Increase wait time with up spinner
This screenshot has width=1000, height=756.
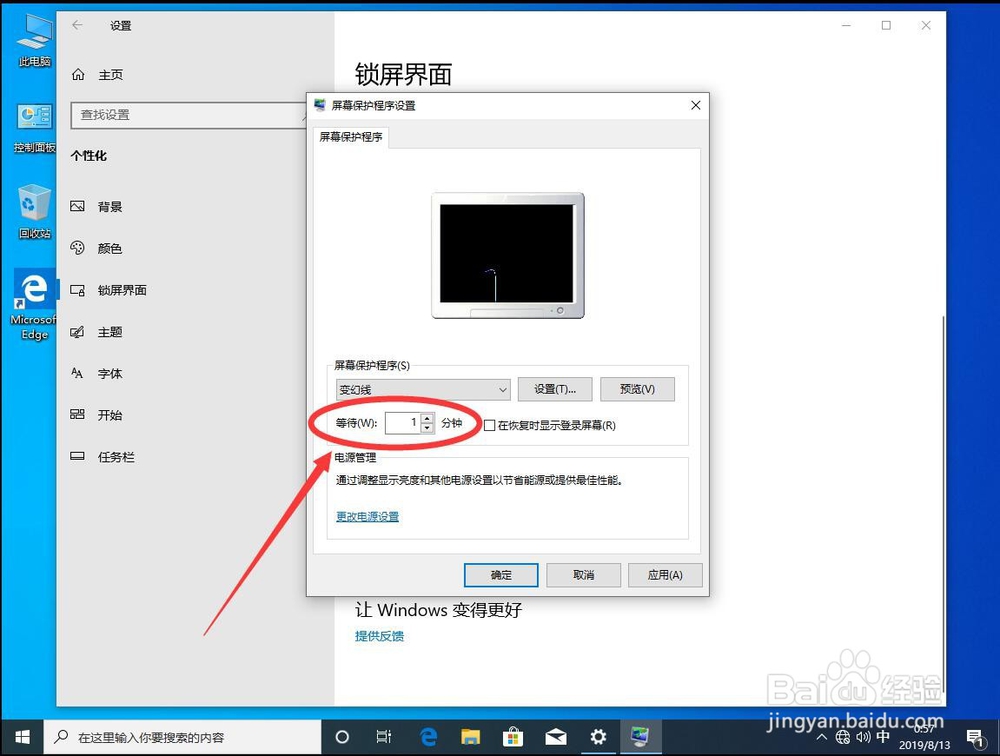427,418
